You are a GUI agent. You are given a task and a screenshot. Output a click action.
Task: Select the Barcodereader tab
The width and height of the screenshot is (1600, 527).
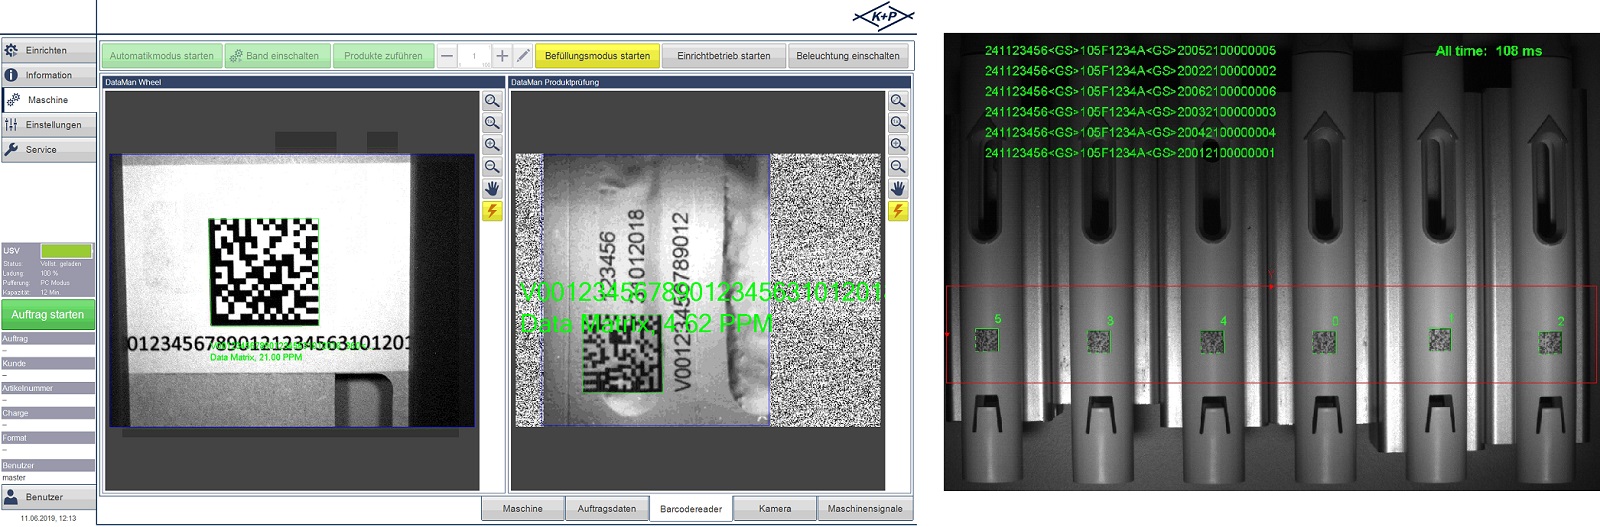(691, 508)
